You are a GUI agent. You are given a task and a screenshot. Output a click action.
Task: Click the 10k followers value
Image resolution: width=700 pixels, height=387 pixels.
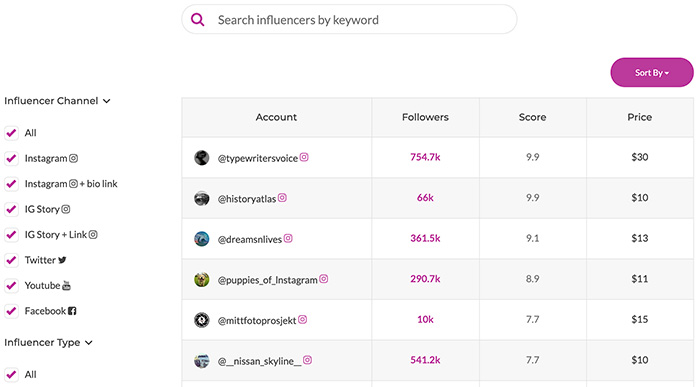coord(425,320)
